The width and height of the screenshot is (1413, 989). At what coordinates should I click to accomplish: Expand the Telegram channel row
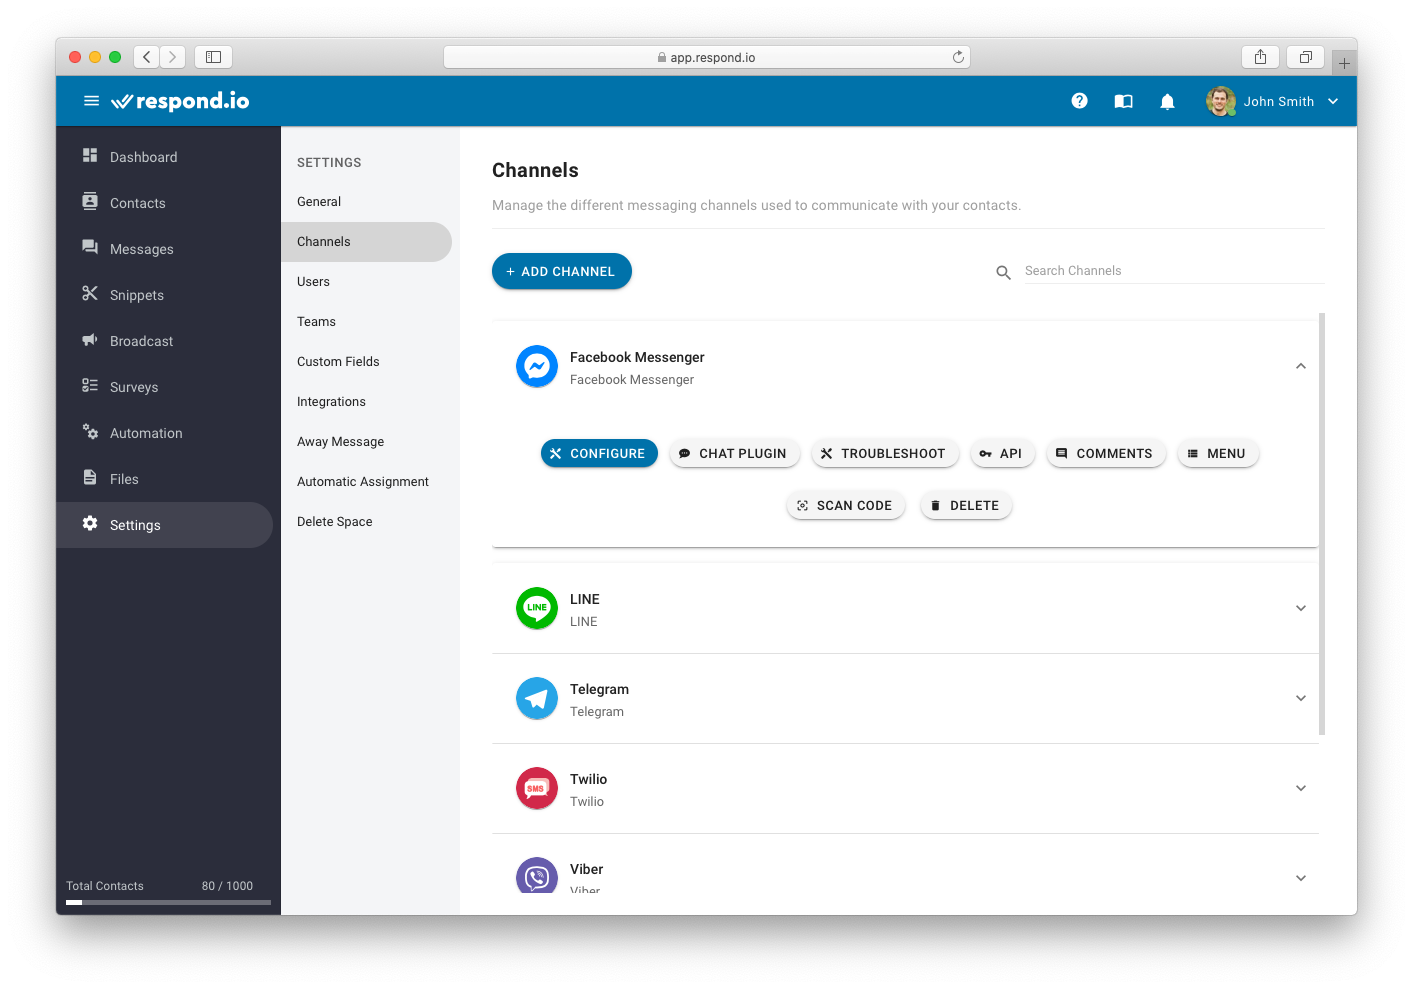(x=1301, y=698)
